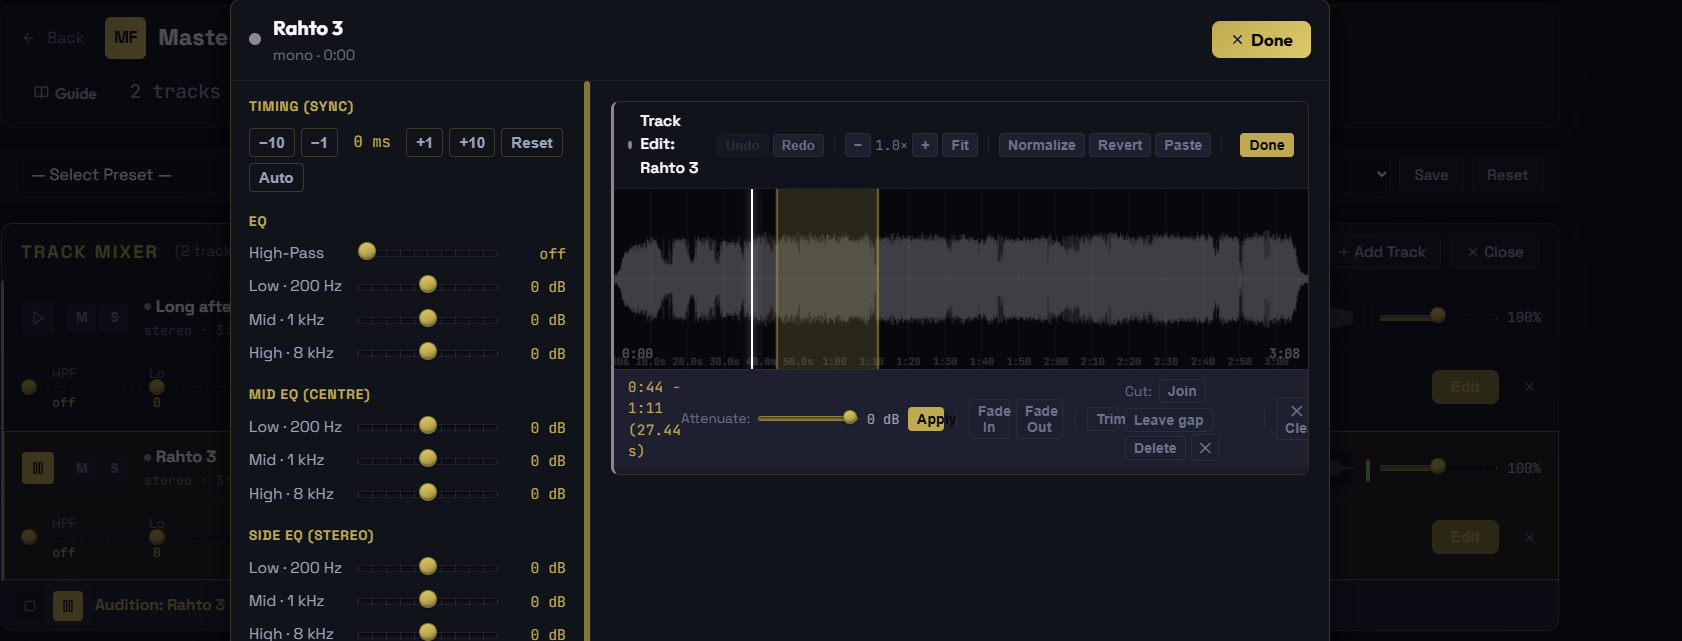Shift timing by −1 ms
Screen dimensions: 1682x641
pos(319,143)
